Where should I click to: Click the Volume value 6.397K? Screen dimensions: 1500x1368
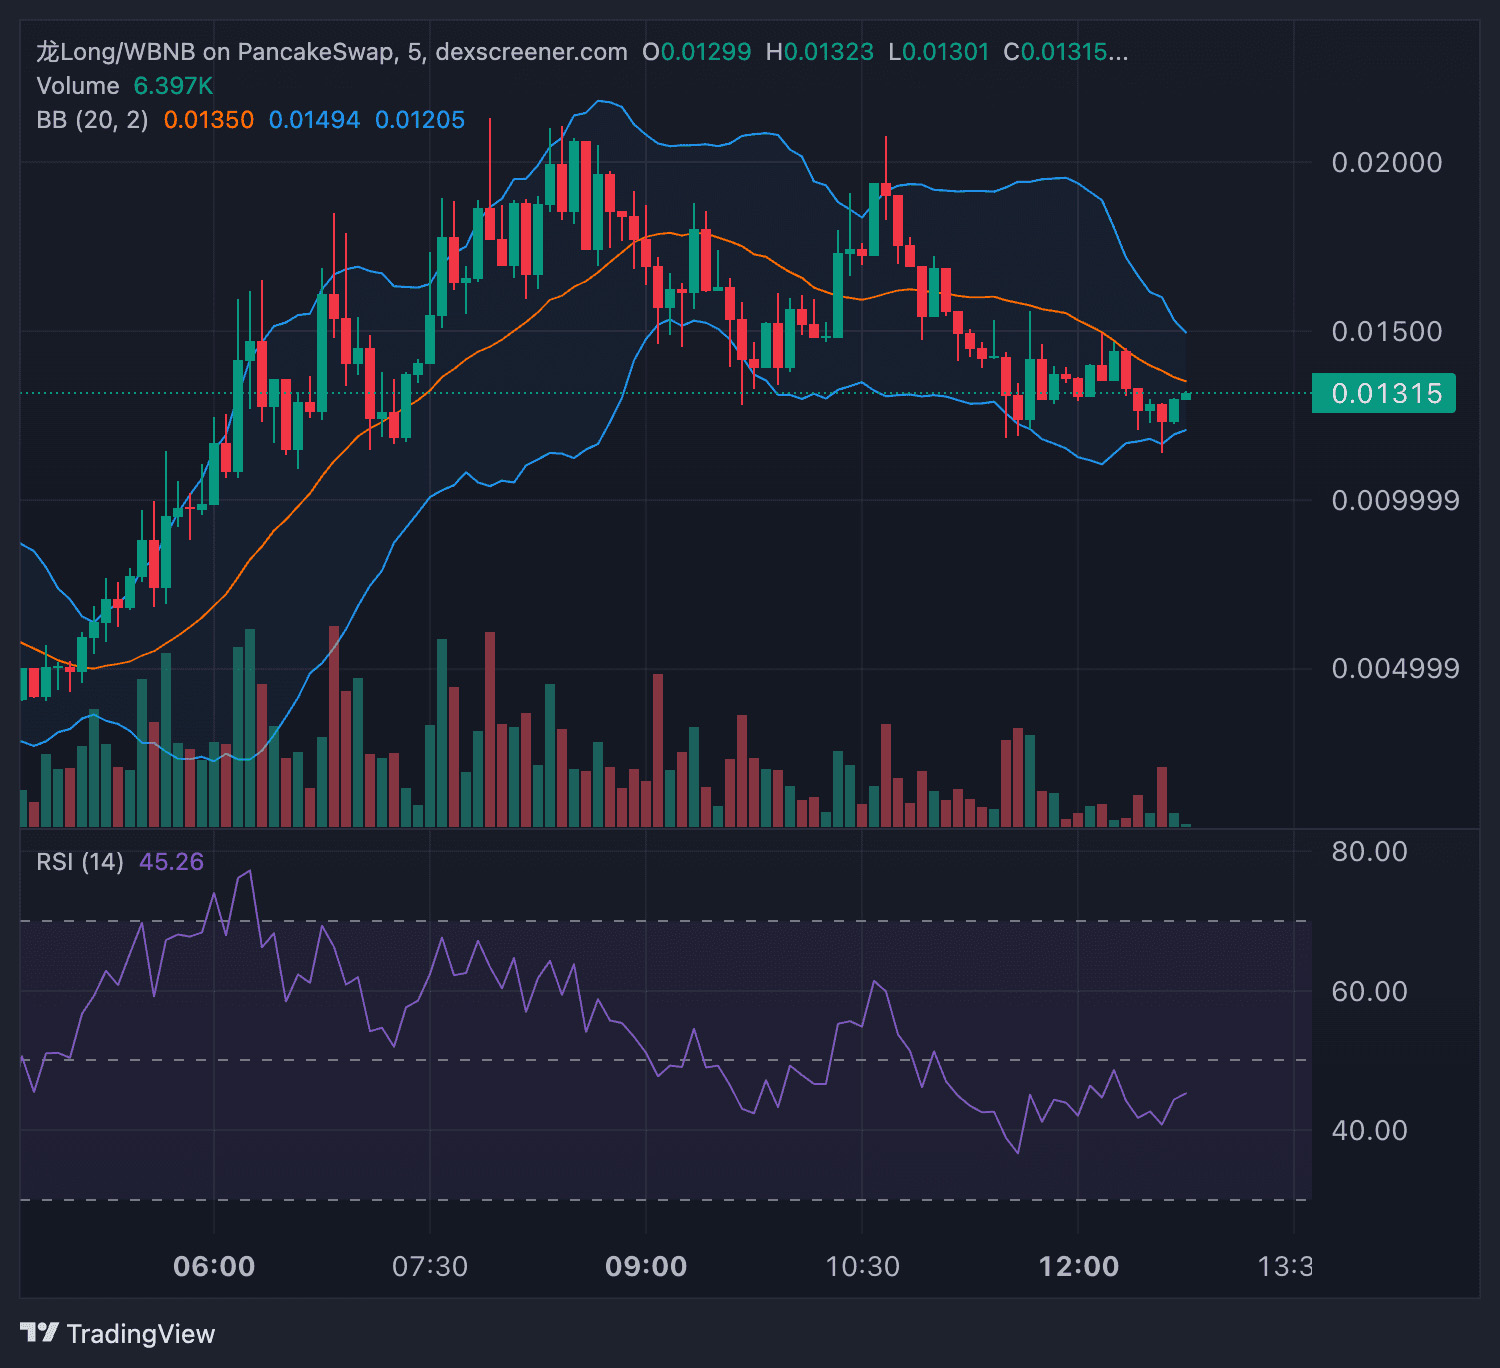(173, 86)
